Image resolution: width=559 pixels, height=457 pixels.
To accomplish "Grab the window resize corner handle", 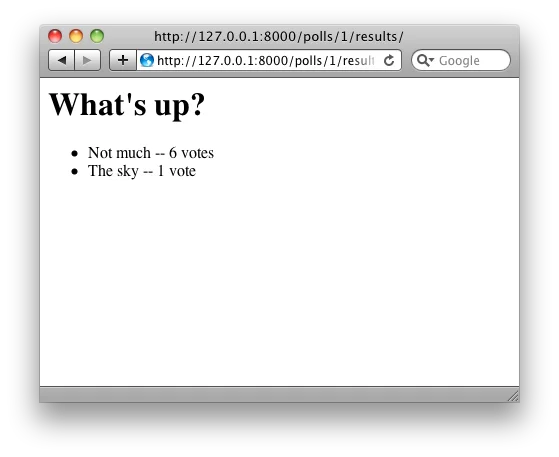I will coord(513,396).
